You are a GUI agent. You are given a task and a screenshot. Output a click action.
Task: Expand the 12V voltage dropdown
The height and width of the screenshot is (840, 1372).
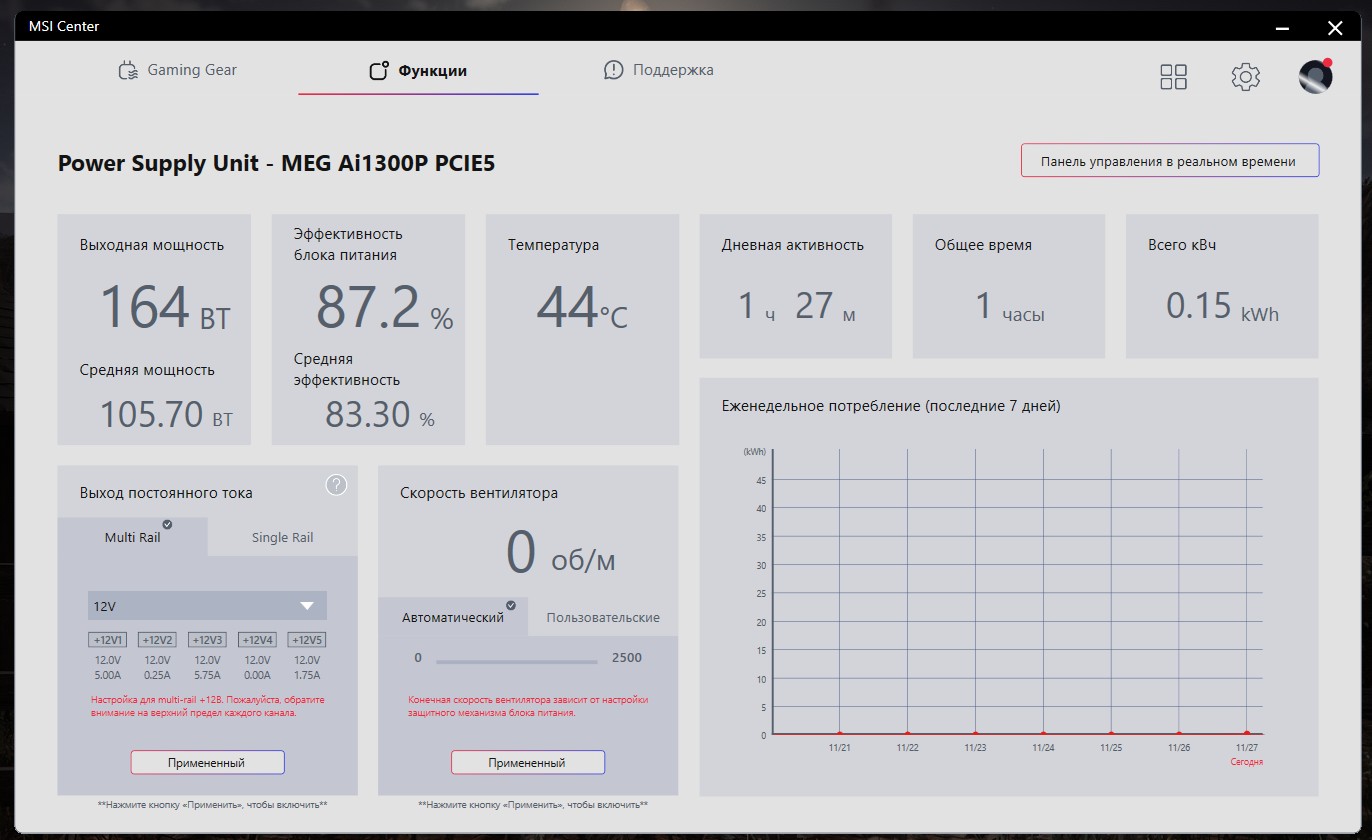click(x=207, y=606)
